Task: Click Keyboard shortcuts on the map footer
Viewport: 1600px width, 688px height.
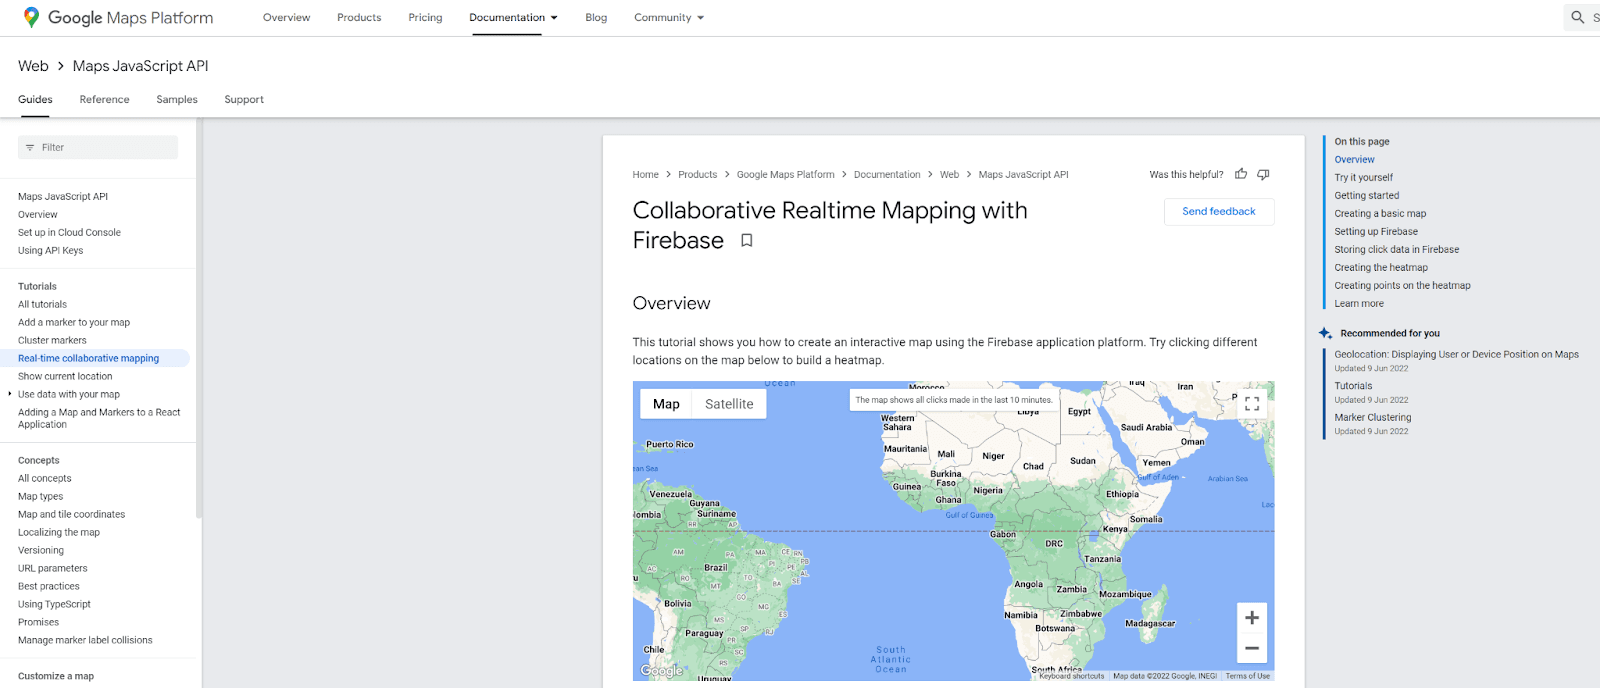Action: point(1072,676)
